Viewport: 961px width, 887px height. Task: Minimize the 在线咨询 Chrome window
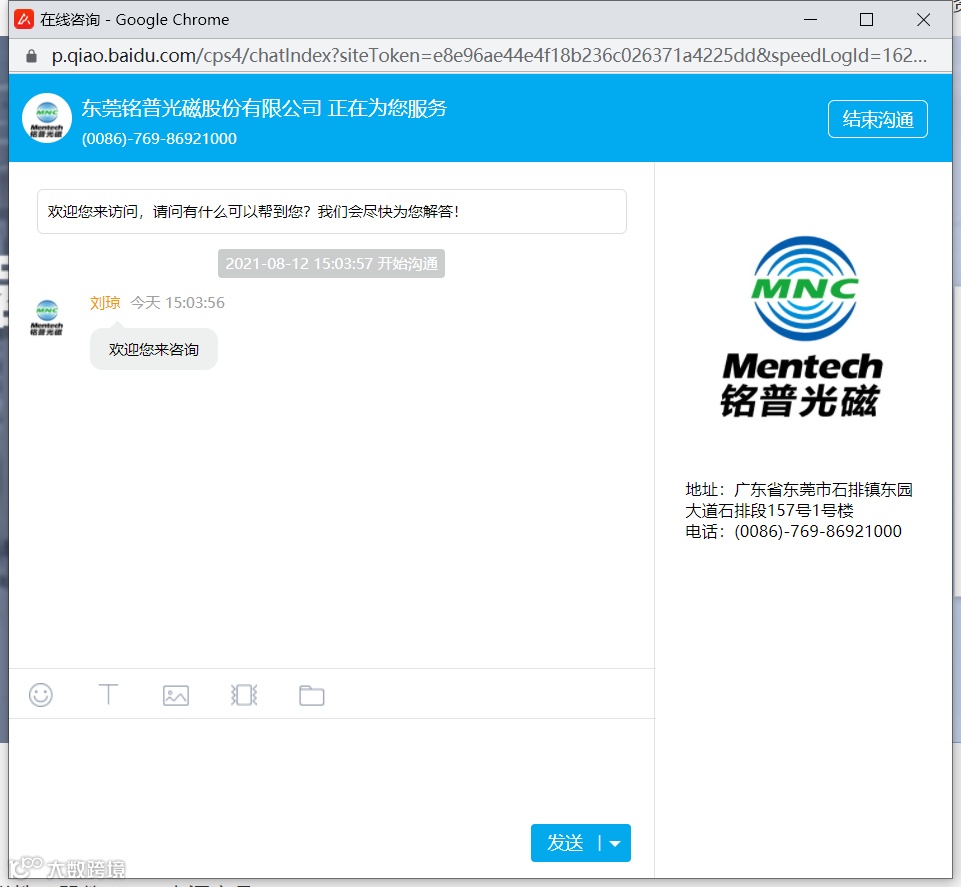click(811, 20)
